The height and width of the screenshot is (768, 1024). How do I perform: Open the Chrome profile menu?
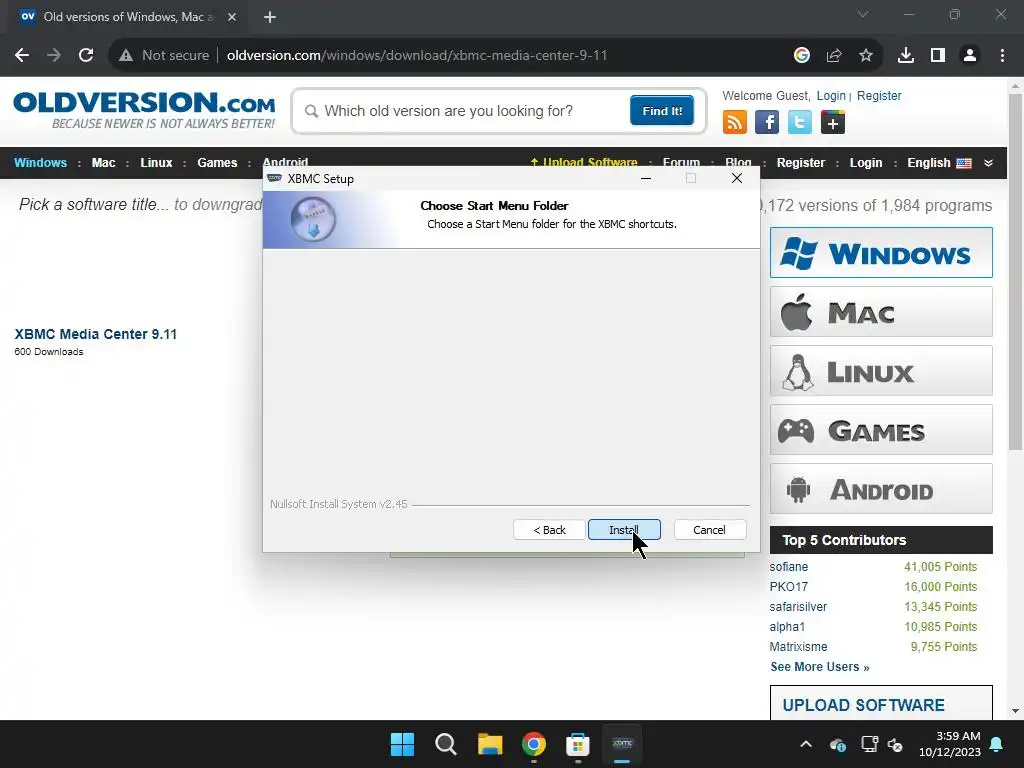point(970,56)
